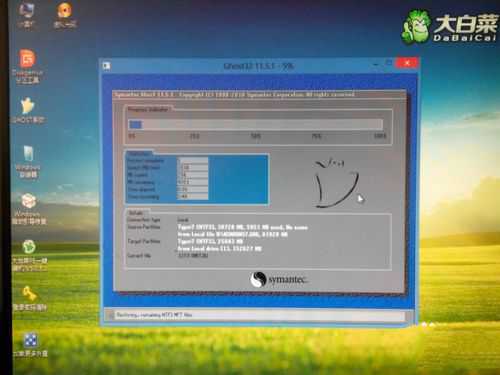Click the Ghost progress indicator bar
The height and width of the screenshot is (375, 500).
255,125
